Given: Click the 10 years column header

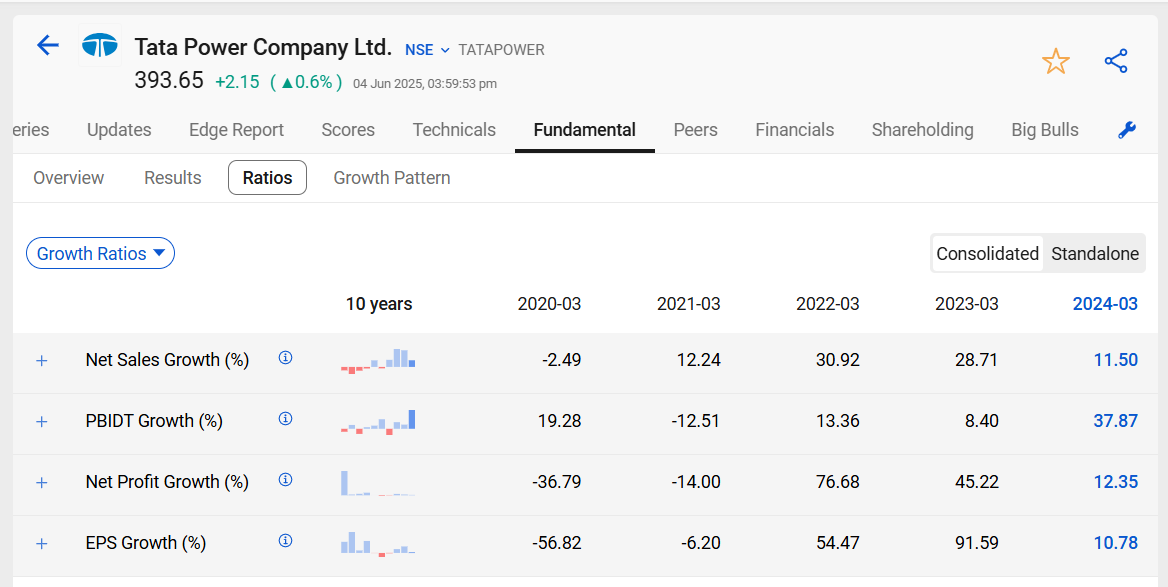Looking at the screenshot, I should tap(378, 304).
